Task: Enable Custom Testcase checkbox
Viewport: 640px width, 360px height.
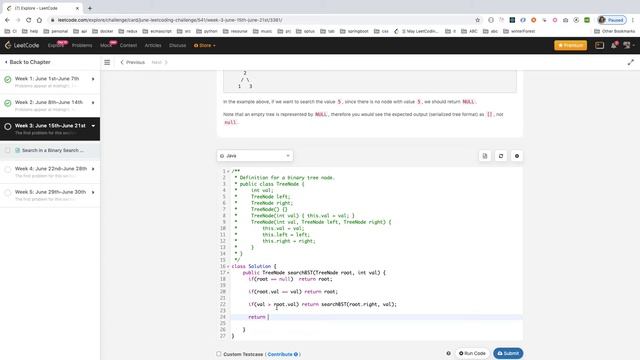Action: coord(219,354)
